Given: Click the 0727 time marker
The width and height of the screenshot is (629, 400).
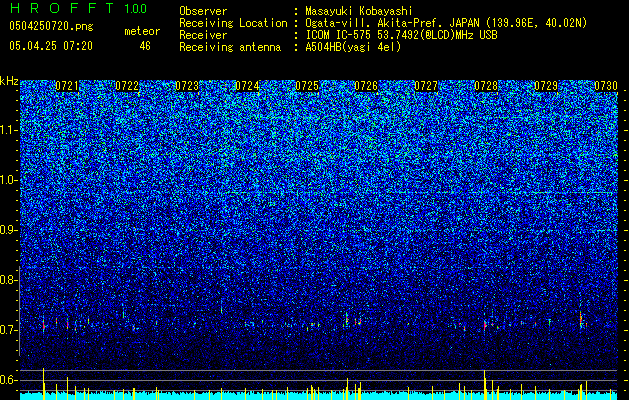Looking at the screenshot, I should (426, 86).
